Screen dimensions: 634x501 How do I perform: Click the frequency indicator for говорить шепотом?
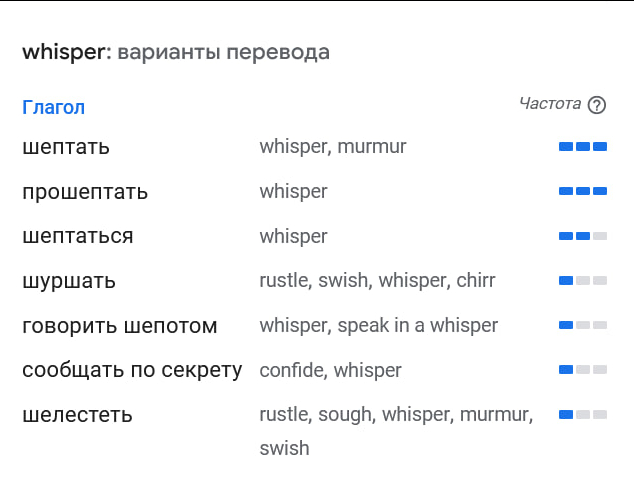pyautogui.click(x=583, y=325)
